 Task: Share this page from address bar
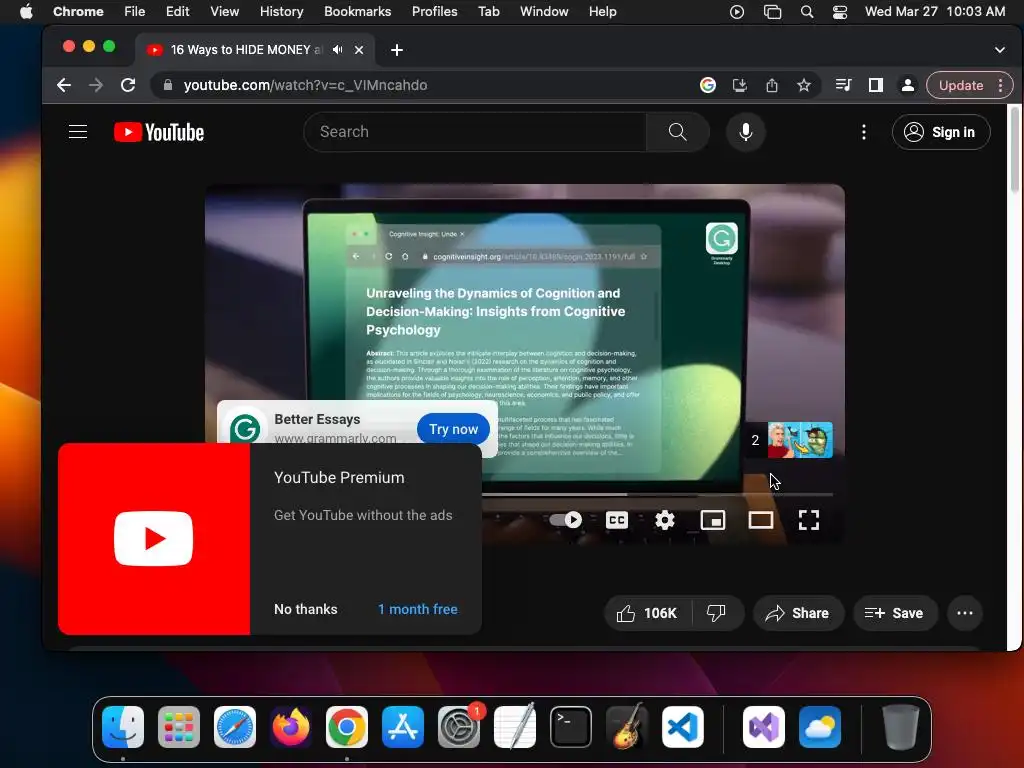tap(771, 85)
